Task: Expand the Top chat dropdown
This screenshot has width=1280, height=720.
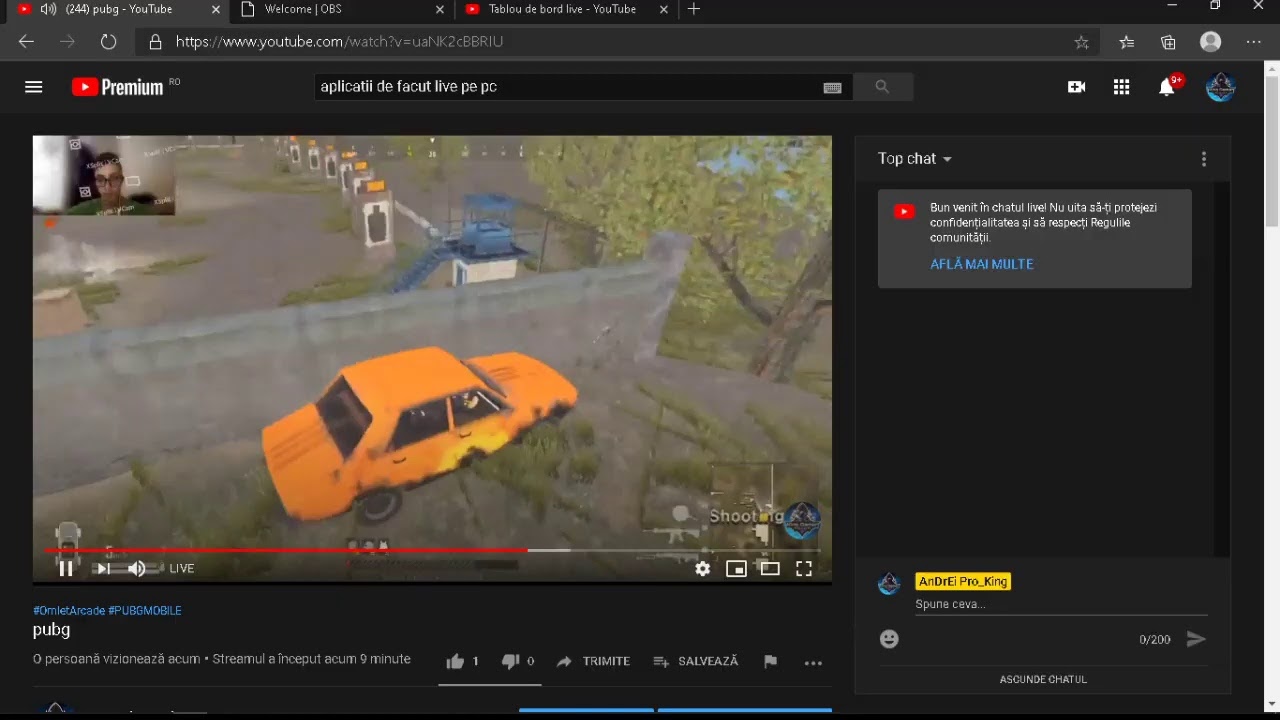Action: point(914,158)
